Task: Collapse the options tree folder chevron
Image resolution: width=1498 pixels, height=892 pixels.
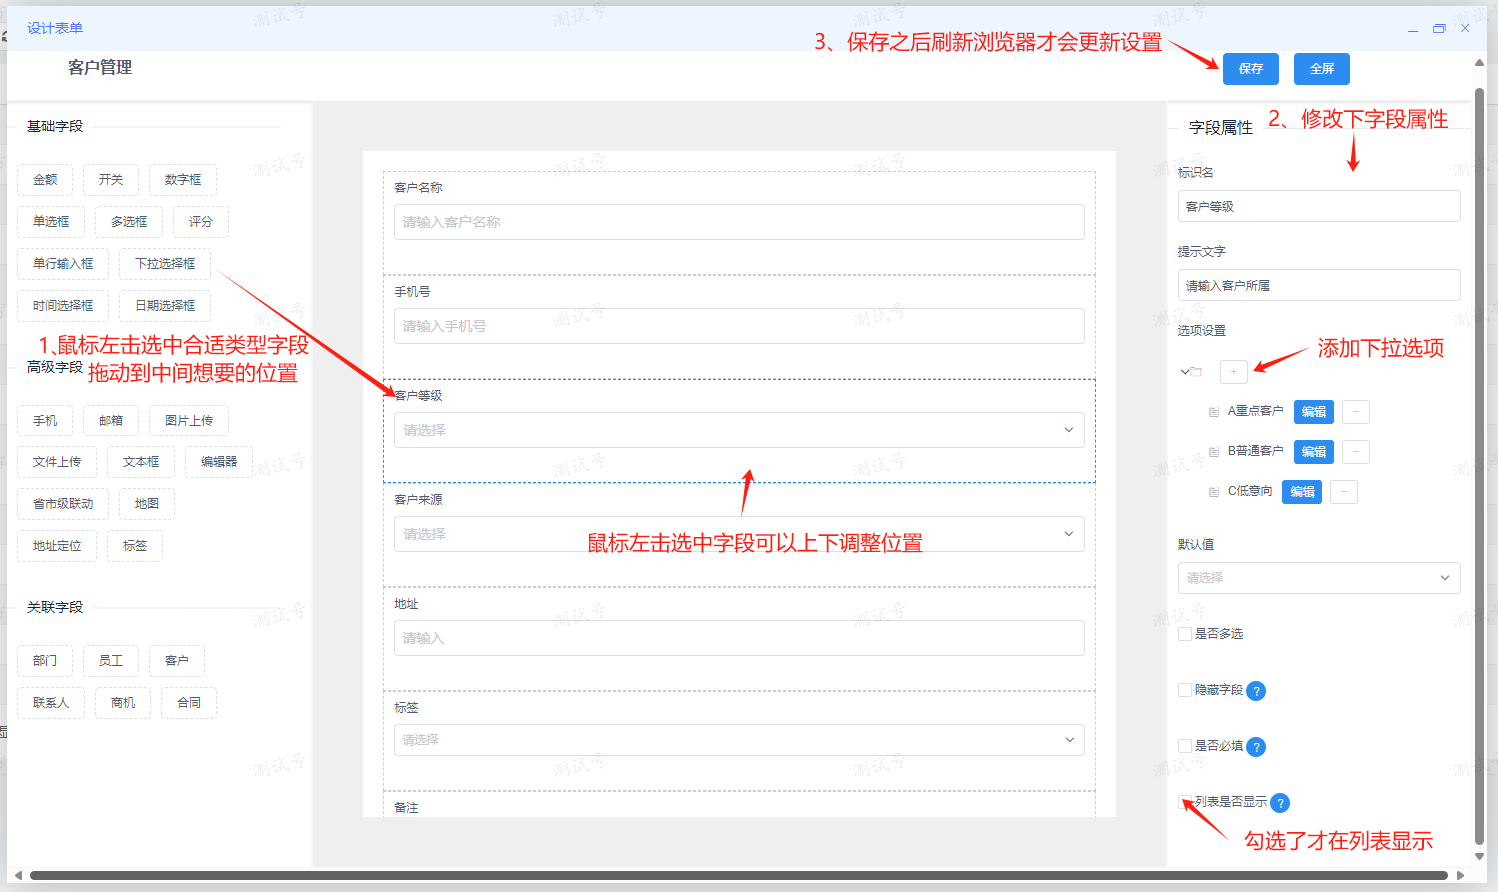Action: coord(1185,372)
